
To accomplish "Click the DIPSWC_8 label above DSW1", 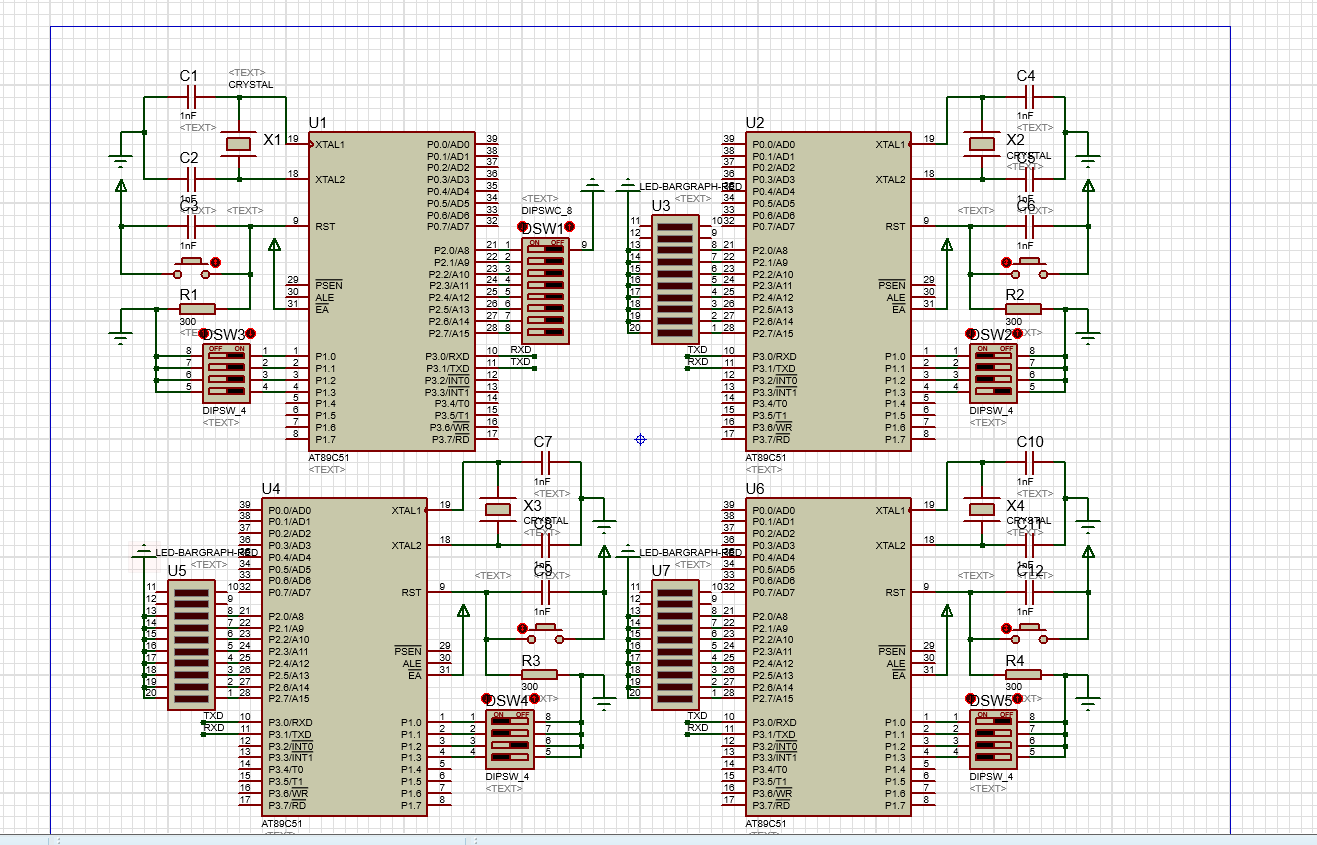I will pyautogui.click(x=547, y=211).
